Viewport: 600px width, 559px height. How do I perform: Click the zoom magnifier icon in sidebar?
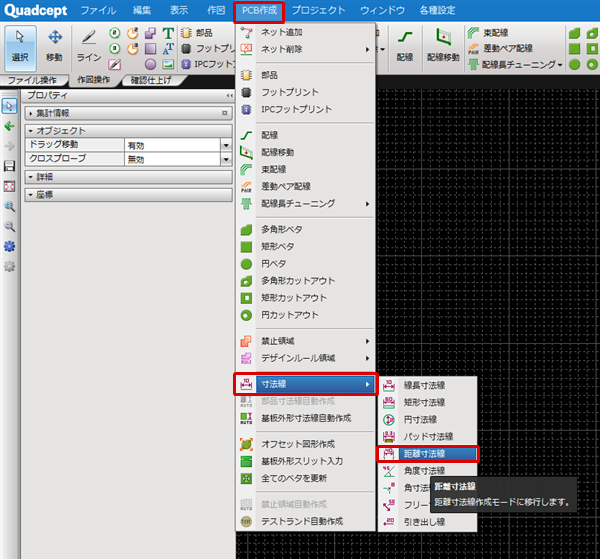pyautogui.click(x=9, y=207)
